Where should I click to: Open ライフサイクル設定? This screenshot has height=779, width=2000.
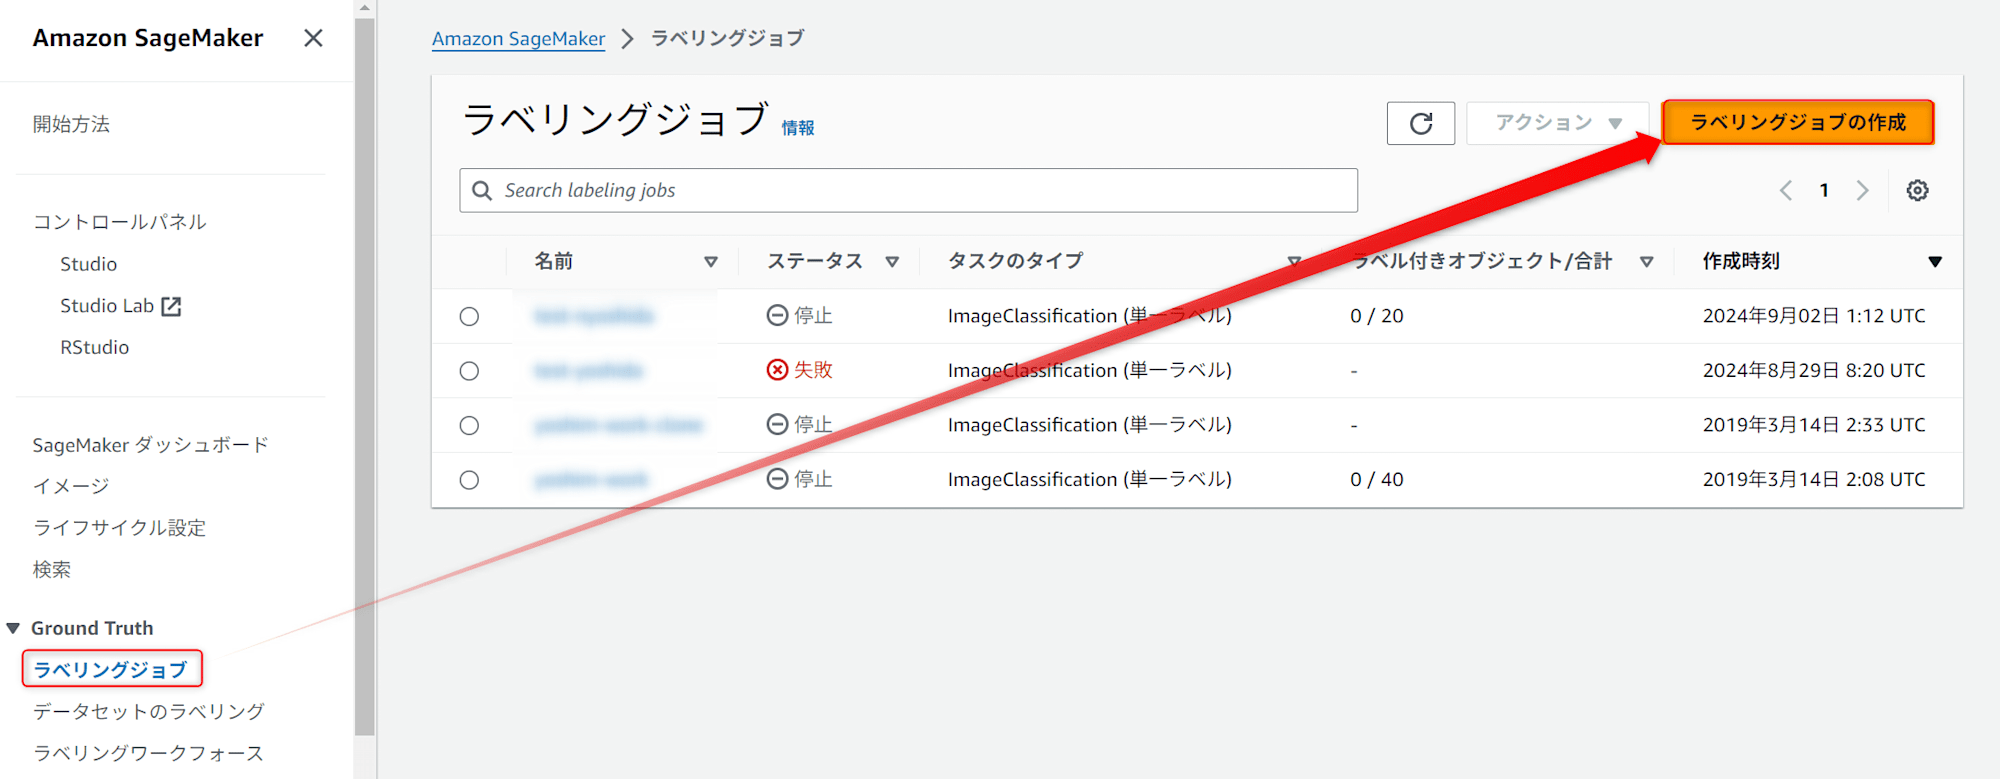click(x=119, y=528)
